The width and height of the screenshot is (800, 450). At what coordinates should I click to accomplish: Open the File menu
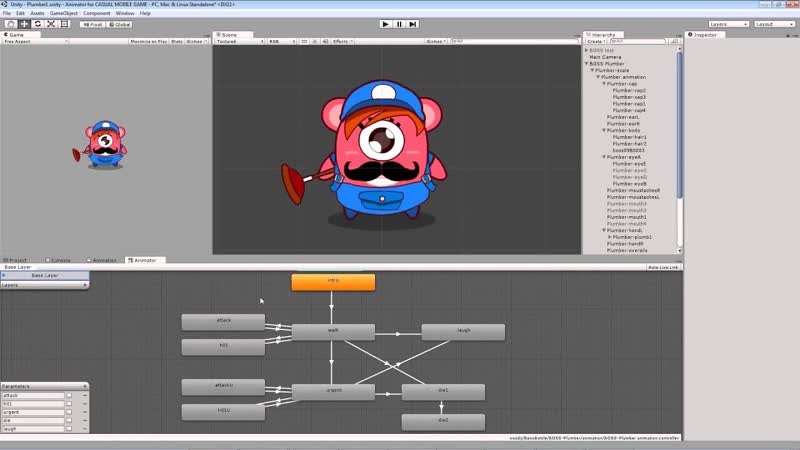click(x=7, y=13)
